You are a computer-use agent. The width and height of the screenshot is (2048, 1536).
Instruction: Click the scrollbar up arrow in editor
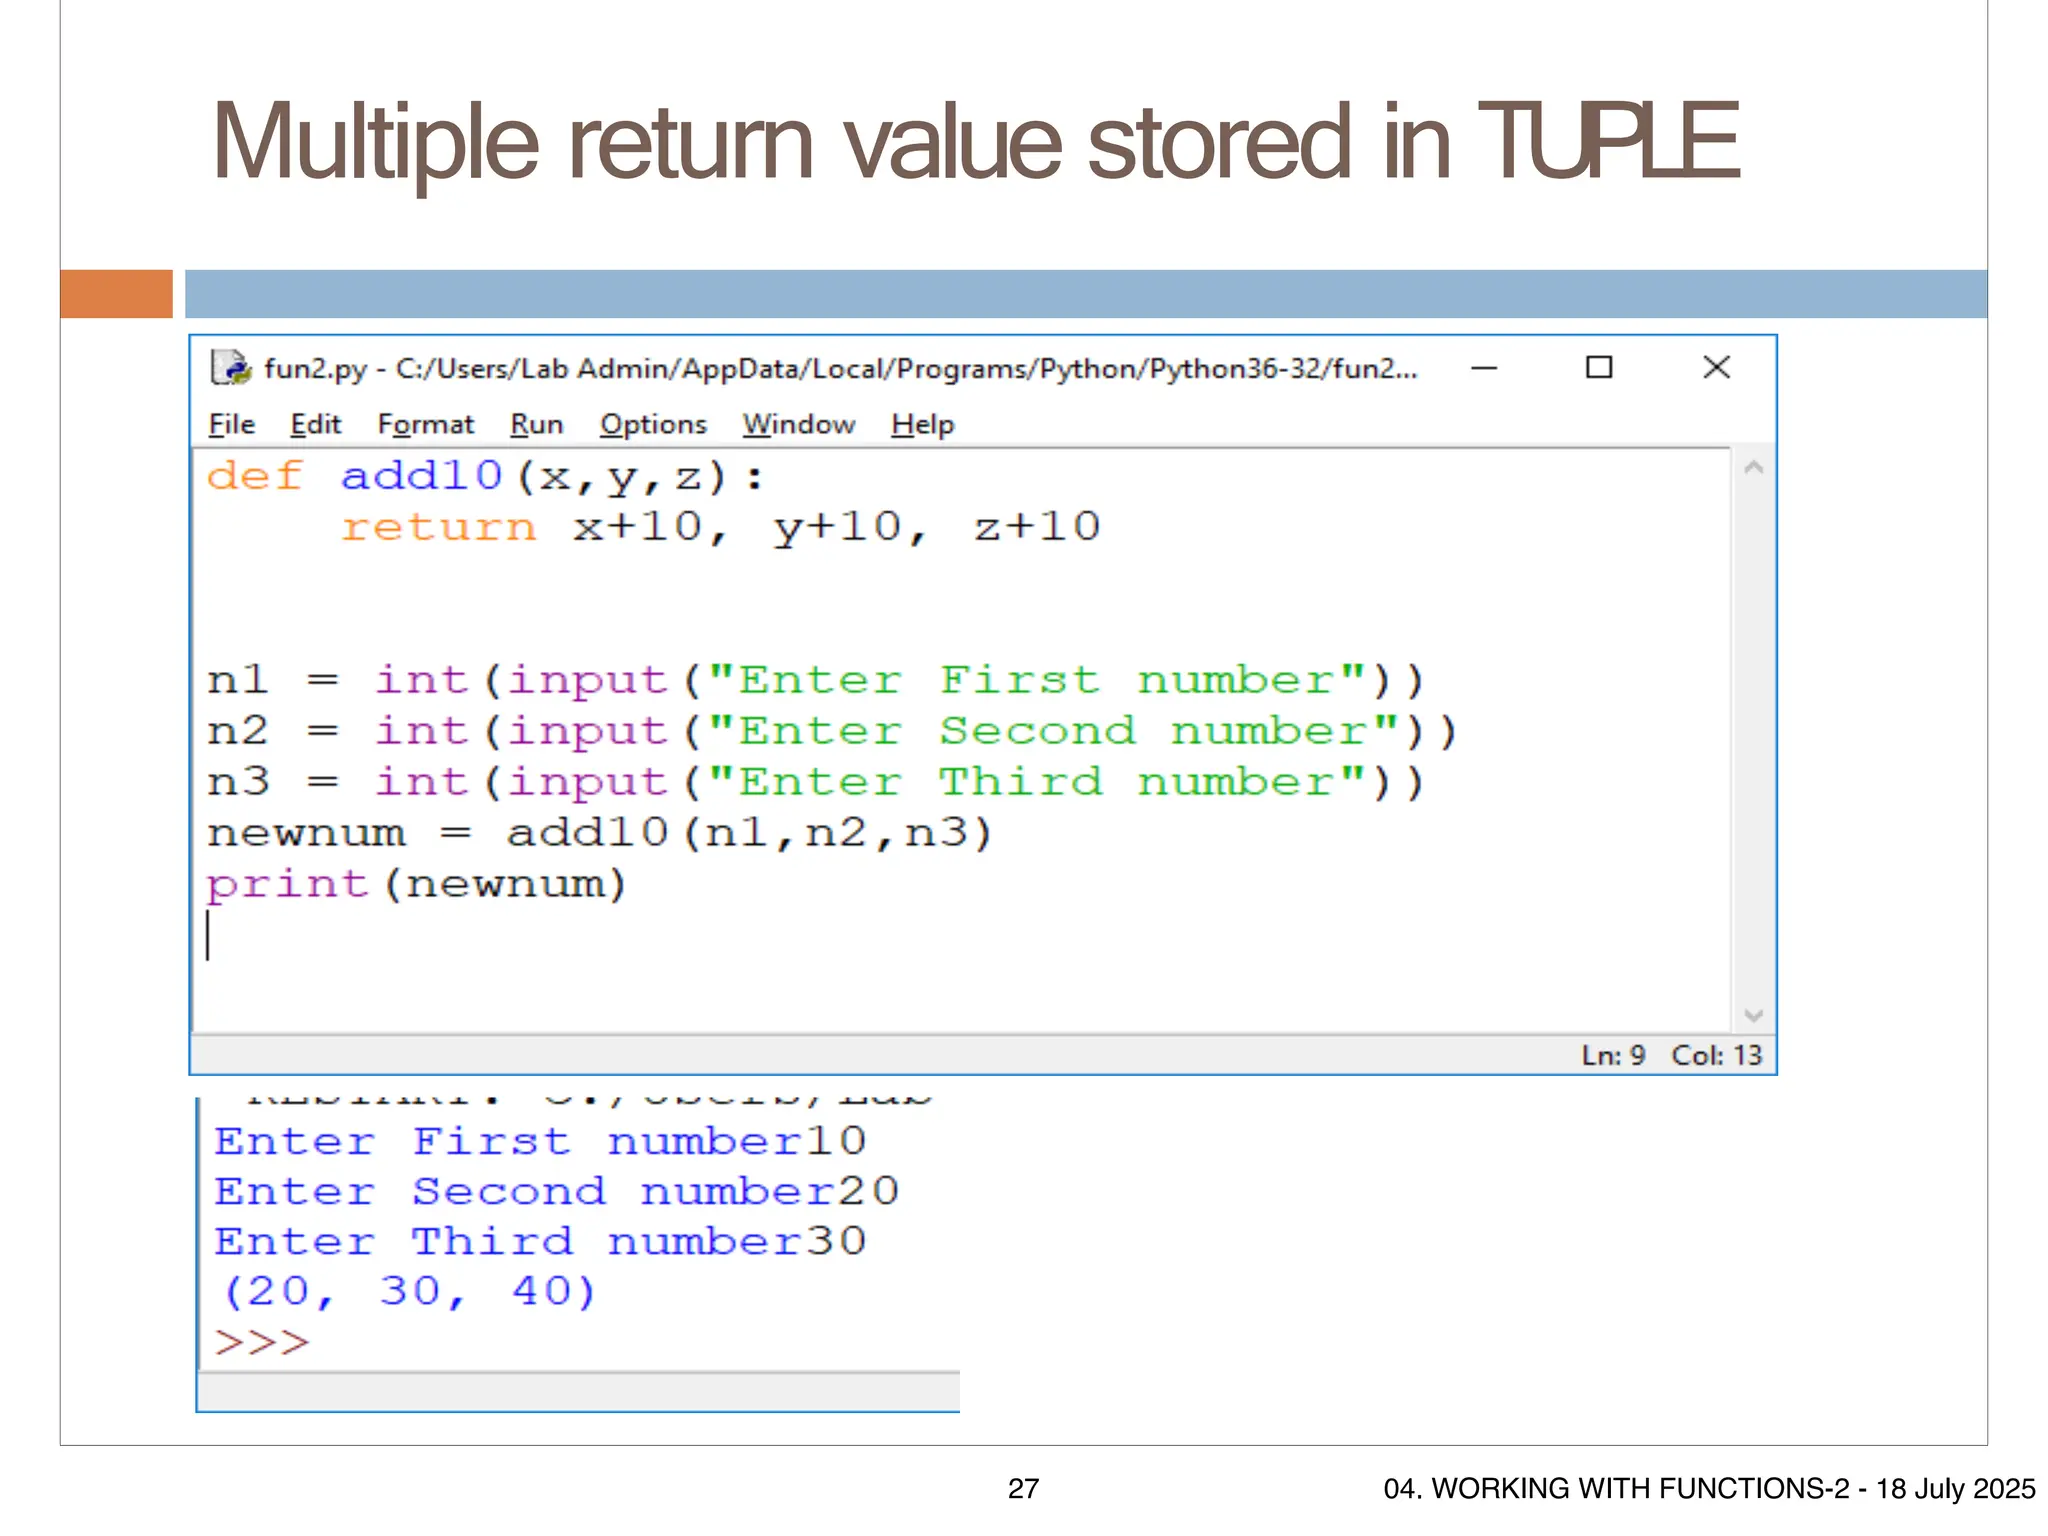point(1753,468)
